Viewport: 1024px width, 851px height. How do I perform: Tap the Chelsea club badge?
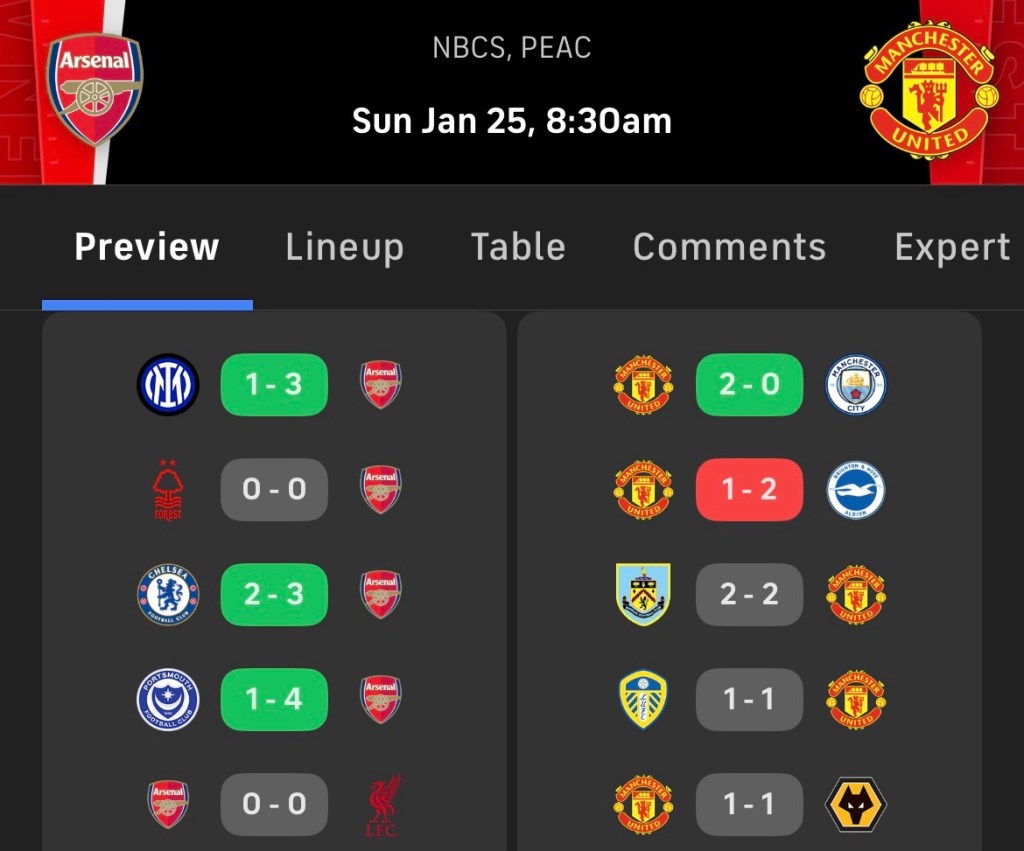click(168, 595)
